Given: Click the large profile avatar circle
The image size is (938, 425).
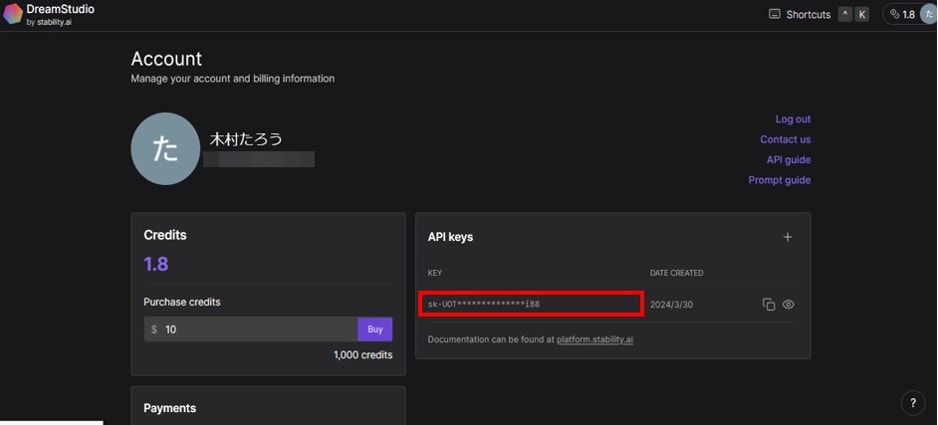Looking at the screenshot, I should (165, 148).
